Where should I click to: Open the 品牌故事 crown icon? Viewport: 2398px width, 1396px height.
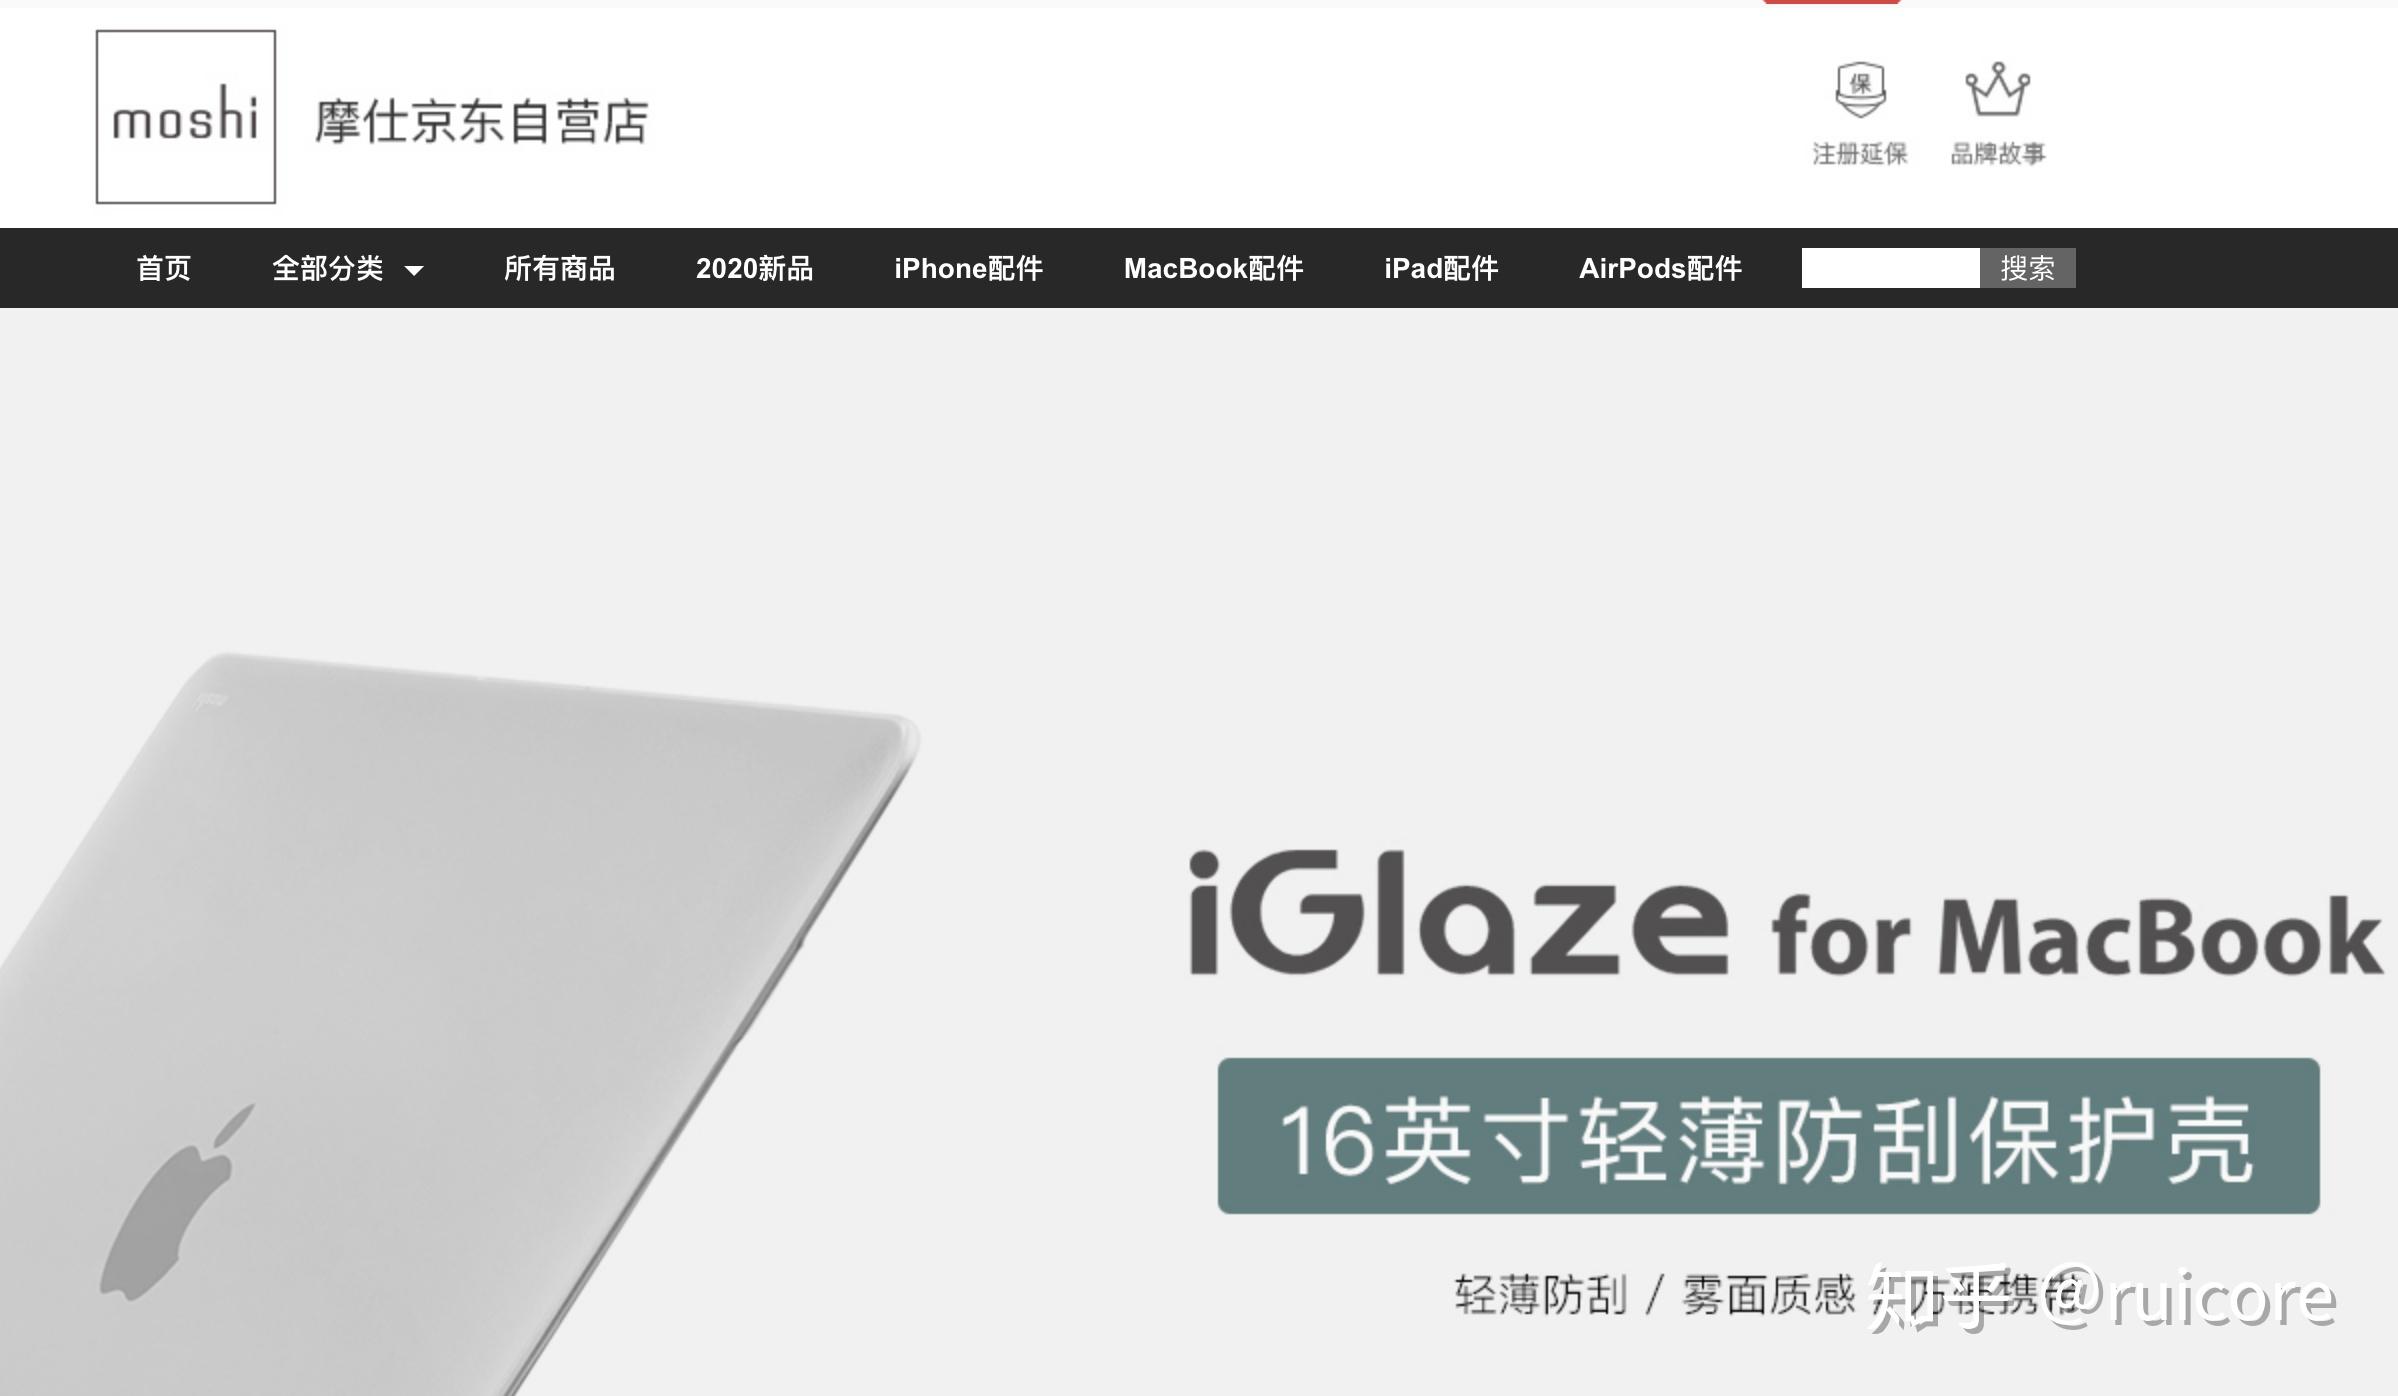click(x=1997, y=91)
